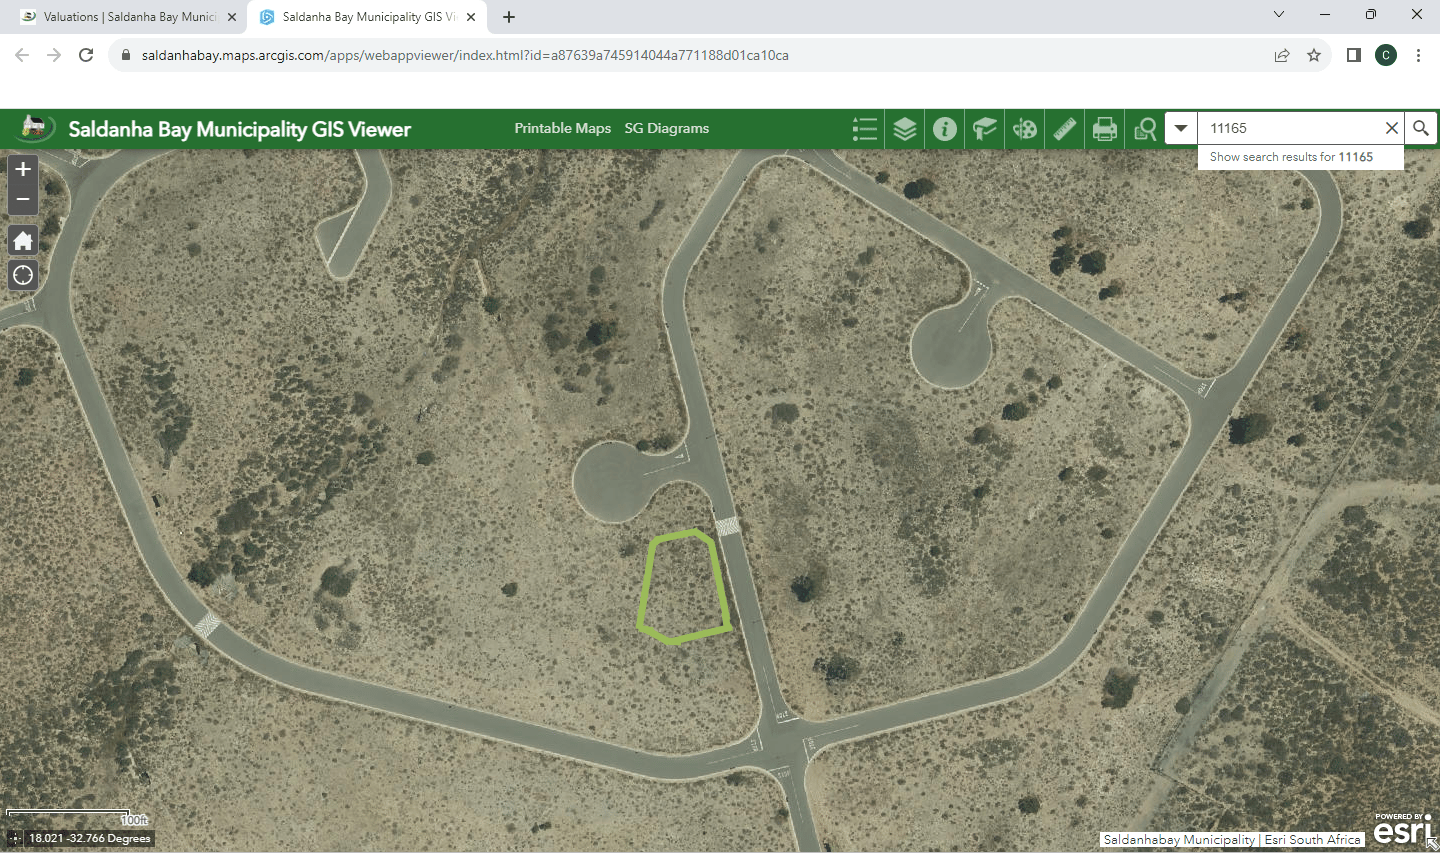Click the 18.021 -32.766 Degrees coordinate readout
The height and width of the screenshot is (853, 1440).
(90, 839)
